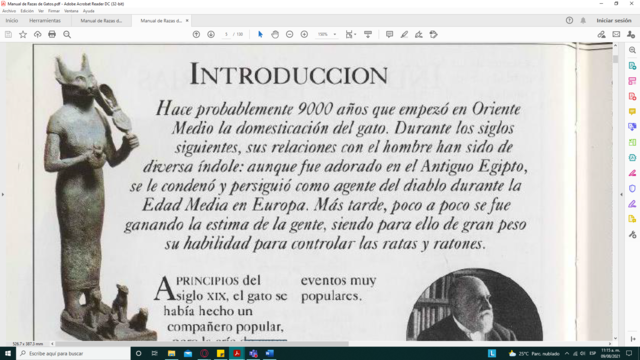
Task: Open the sign document tool
Action: [x=419, y=35]
